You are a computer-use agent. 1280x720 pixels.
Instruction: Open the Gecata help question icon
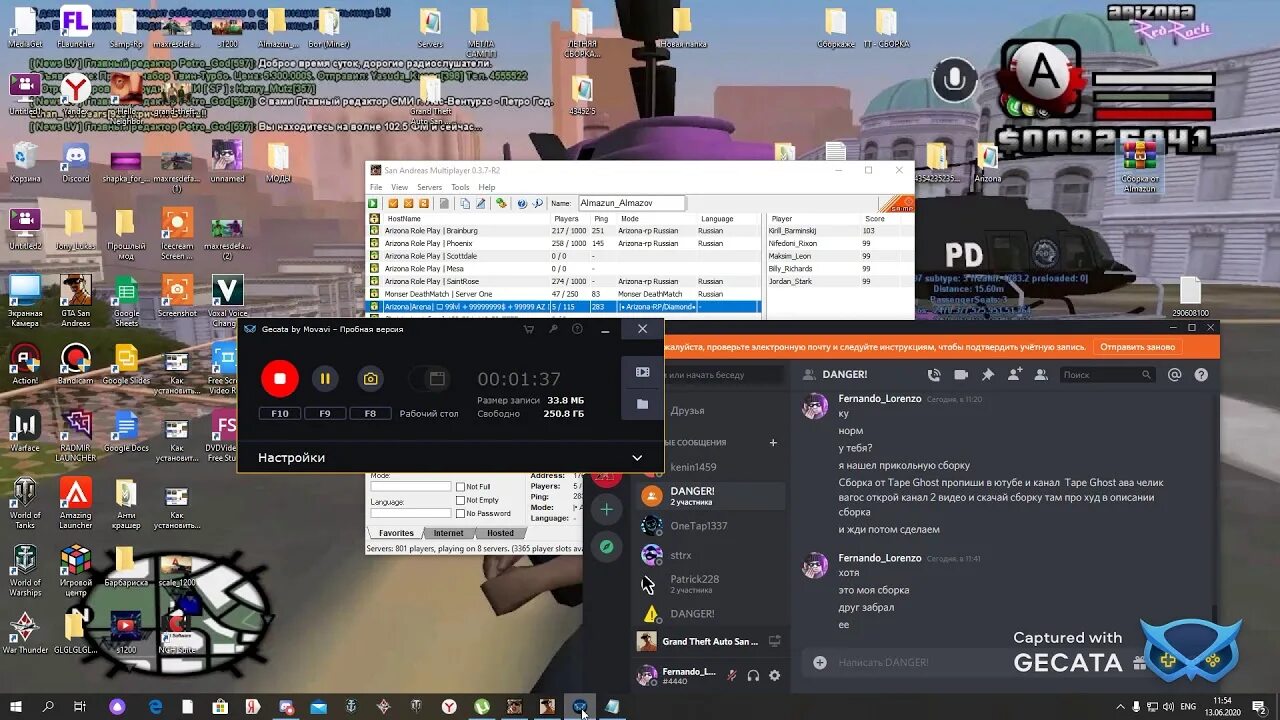(x=577, y=329)
